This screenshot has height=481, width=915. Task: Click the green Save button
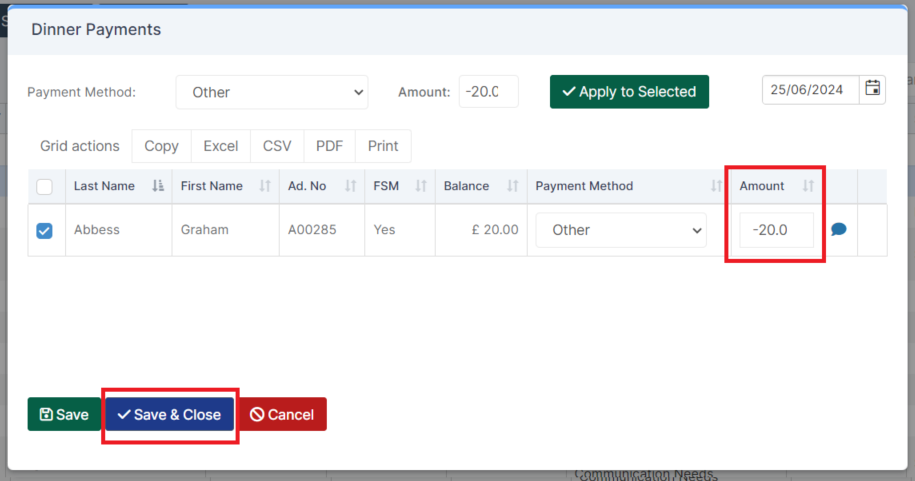pyautogui.click(x=64, y=414)
